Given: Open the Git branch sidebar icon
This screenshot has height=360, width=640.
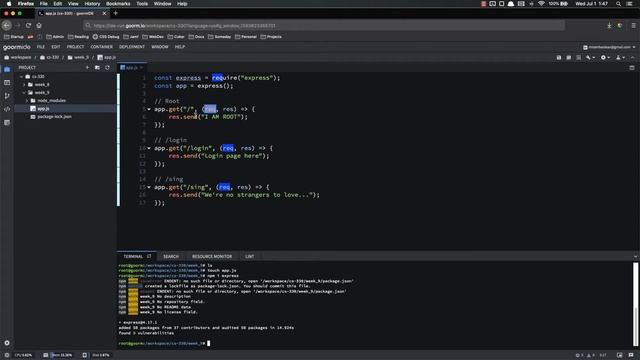Looking at the screenshot, I should click(x=7, y=96).
